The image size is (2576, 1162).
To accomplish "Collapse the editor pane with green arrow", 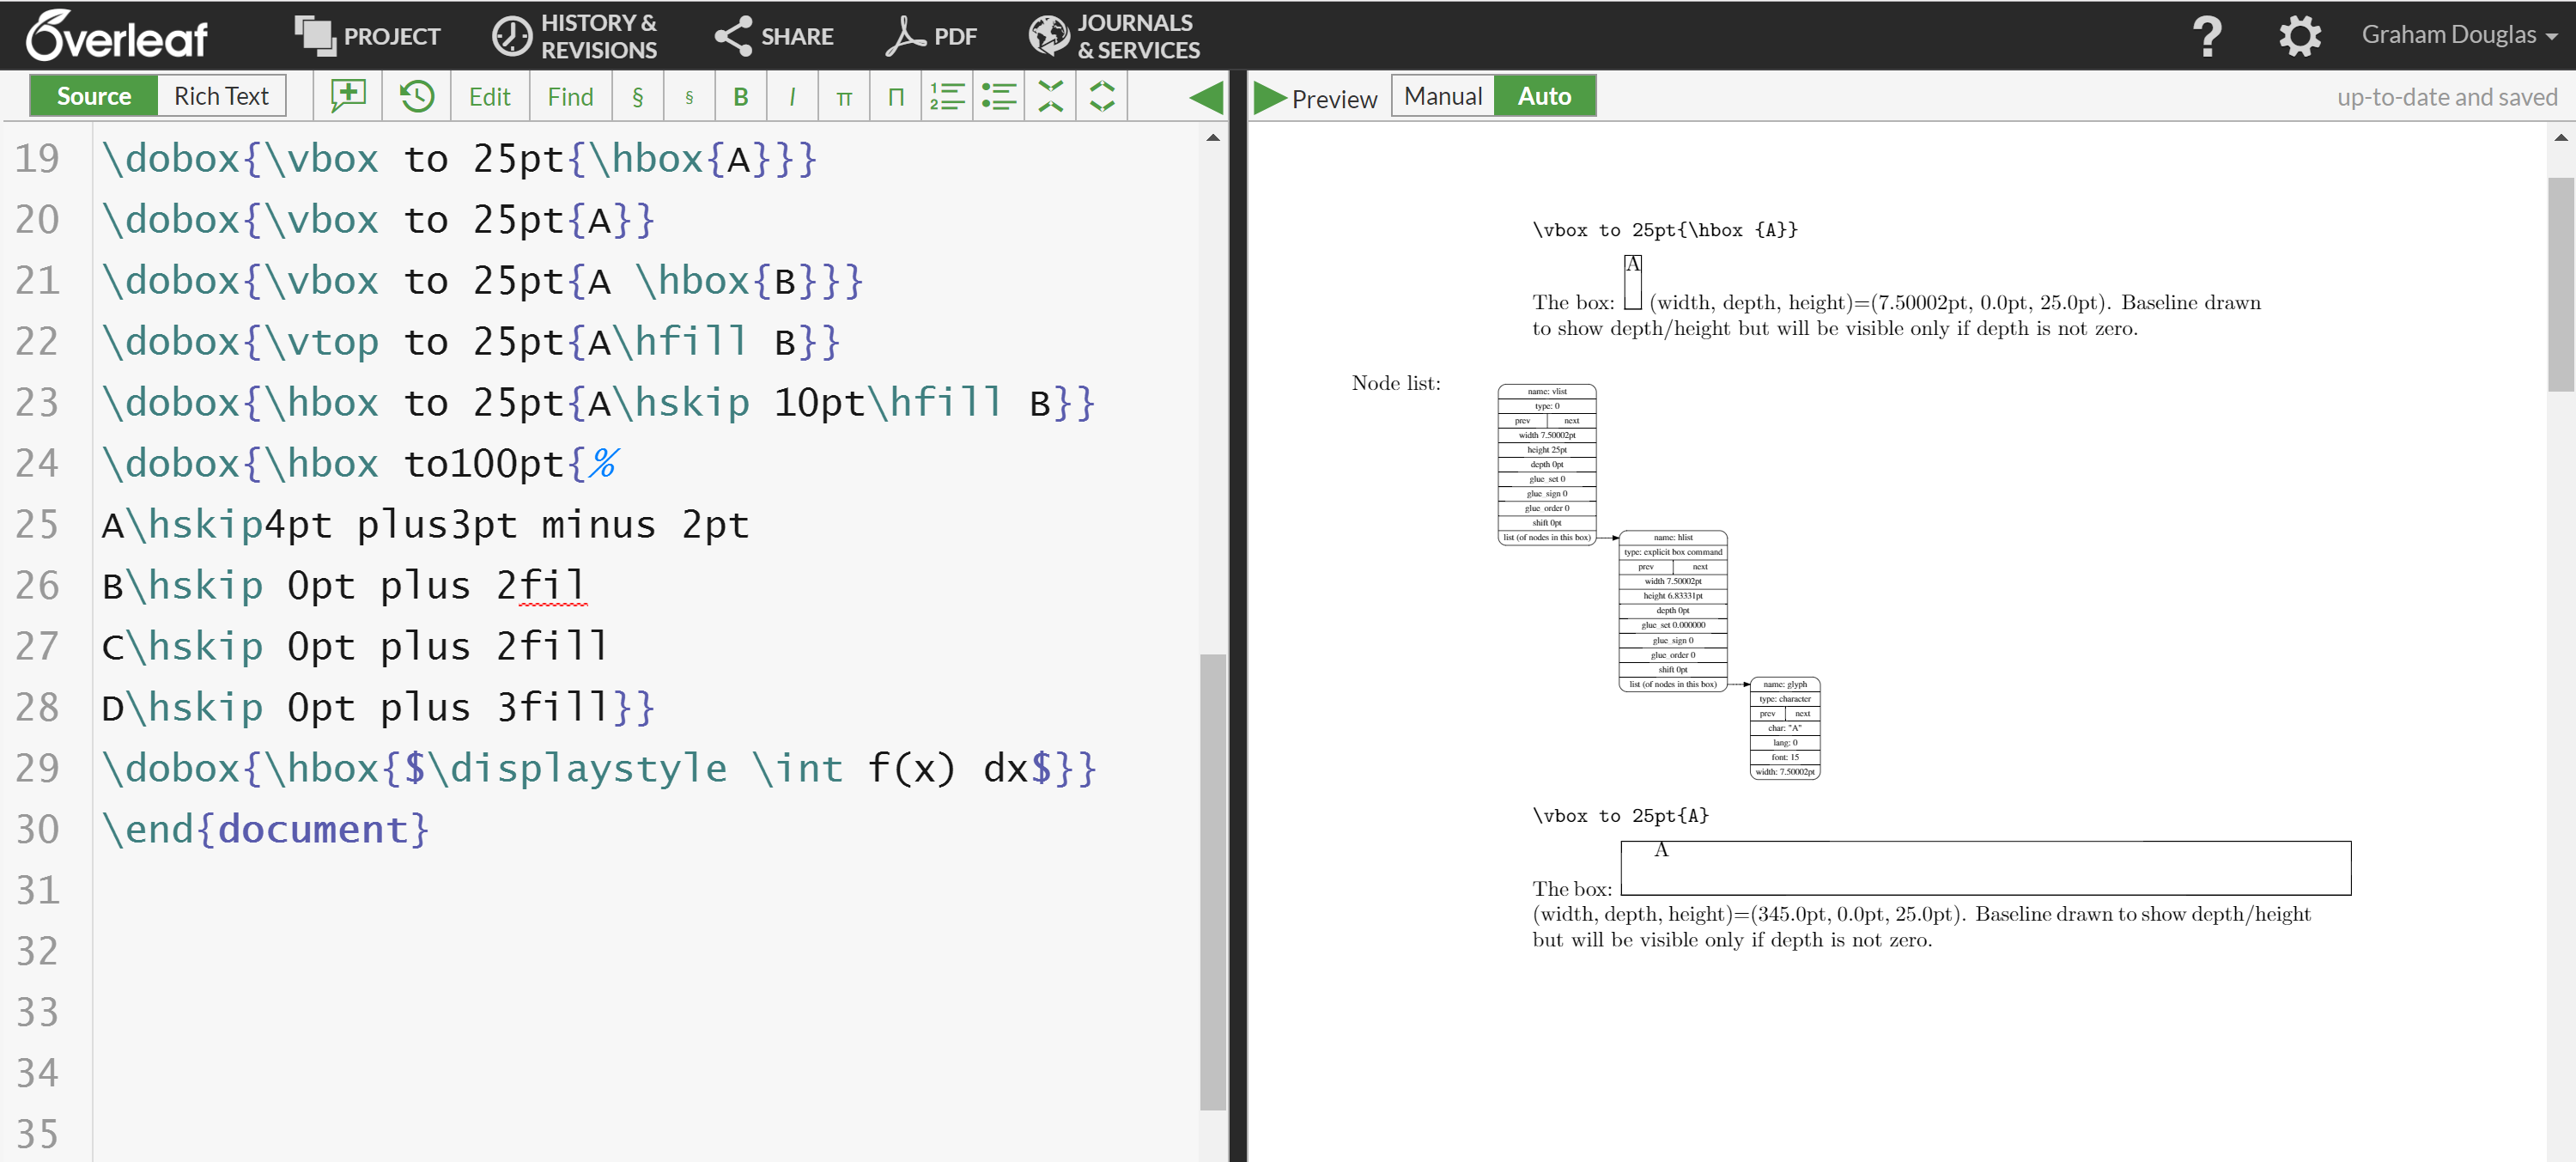I will tap(1206, 96).
